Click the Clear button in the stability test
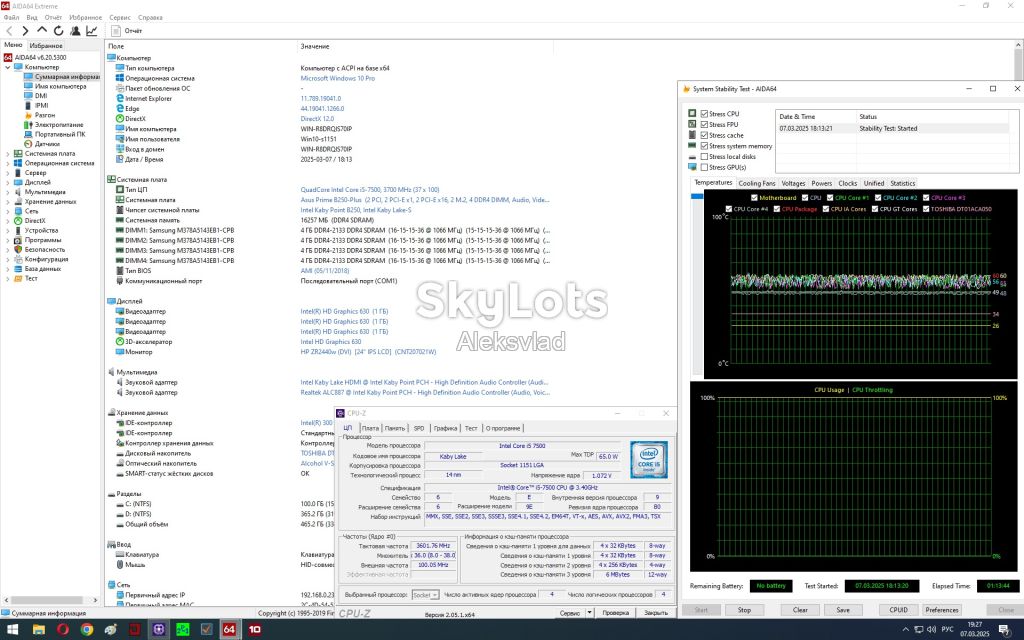 tap(800, 610)
